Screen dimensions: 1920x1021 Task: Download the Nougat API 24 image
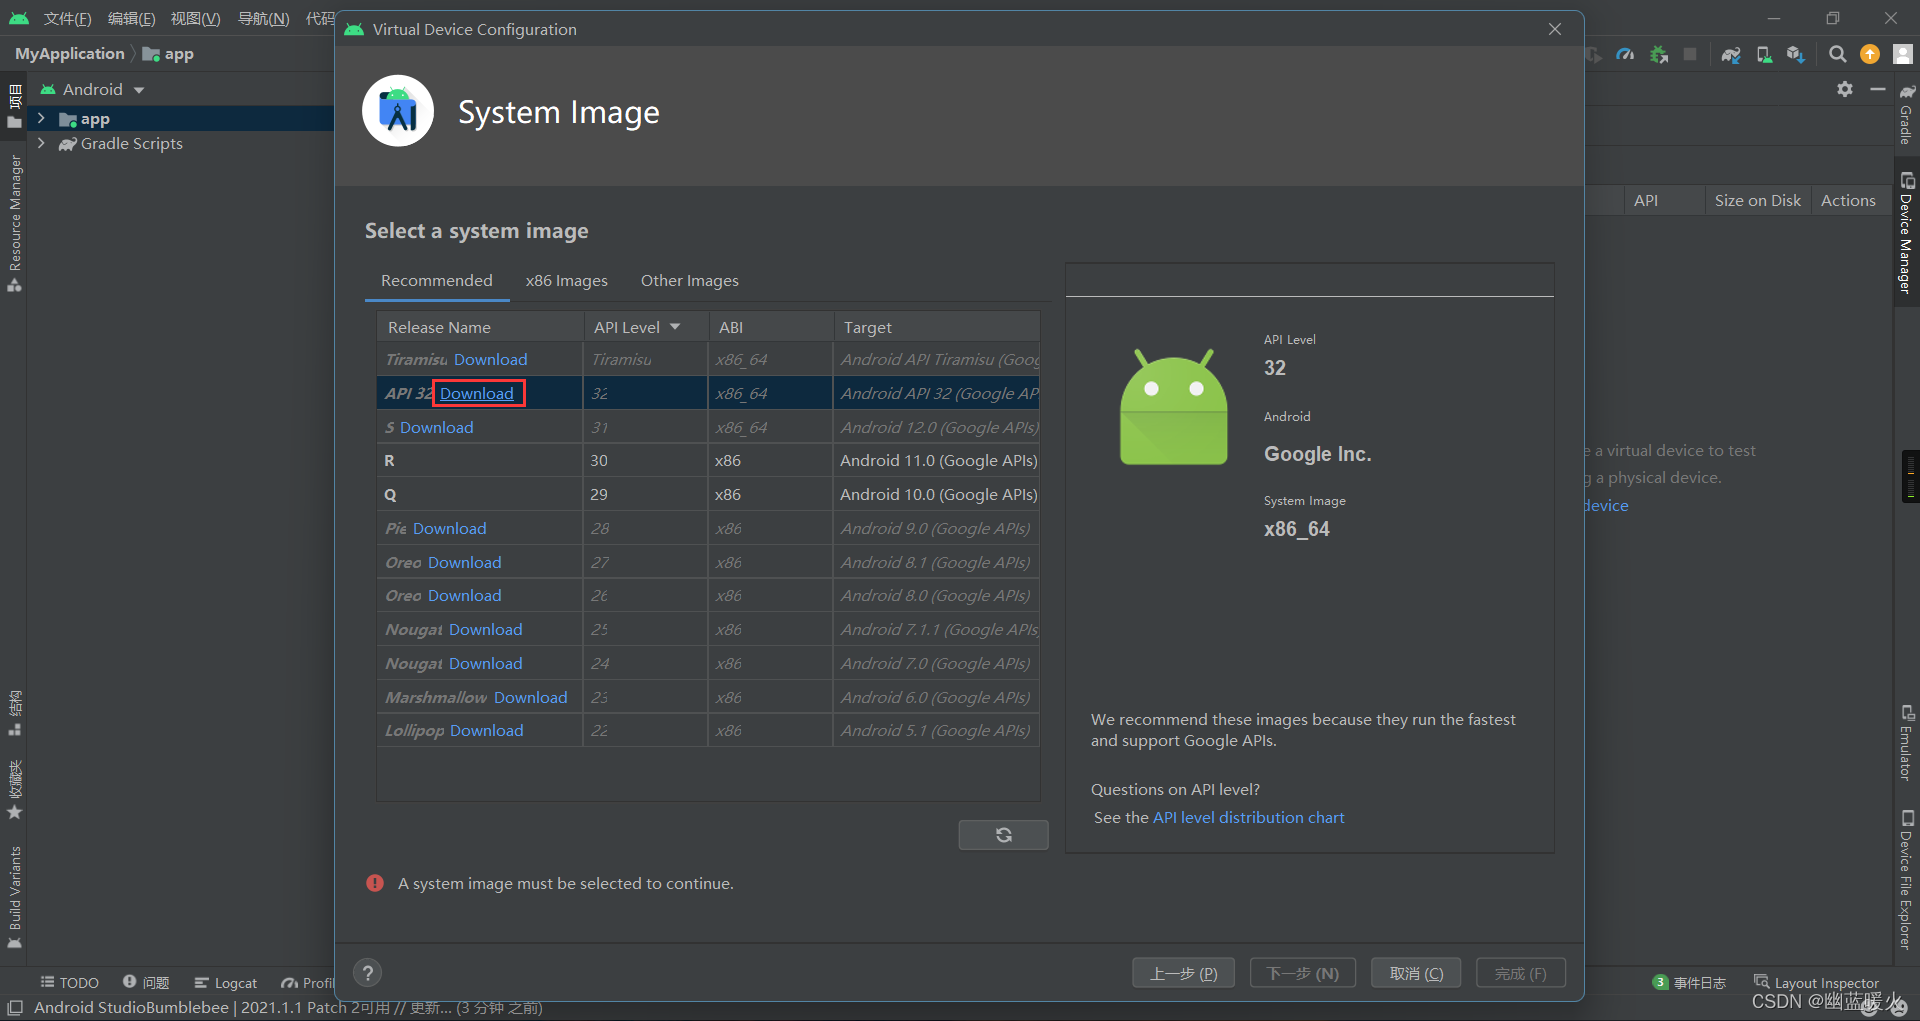(486, 664)
